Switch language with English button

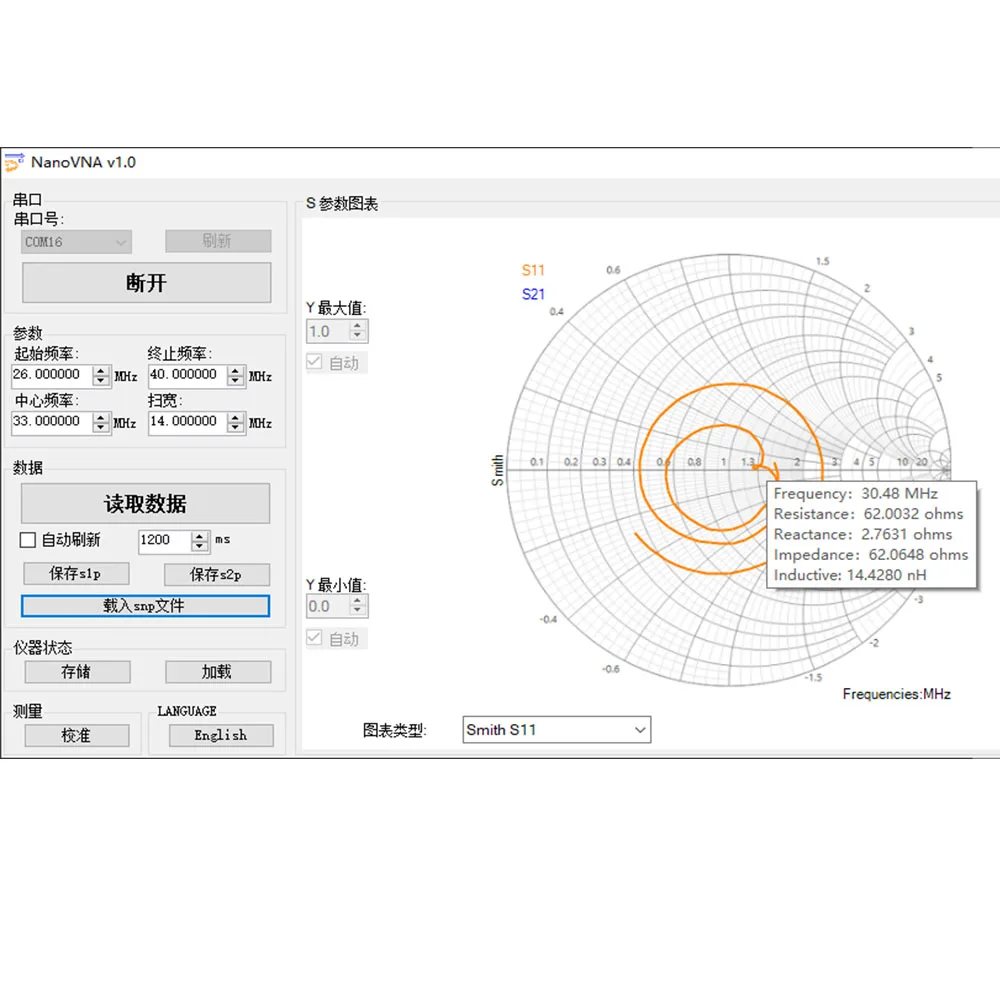coord(221,735)
